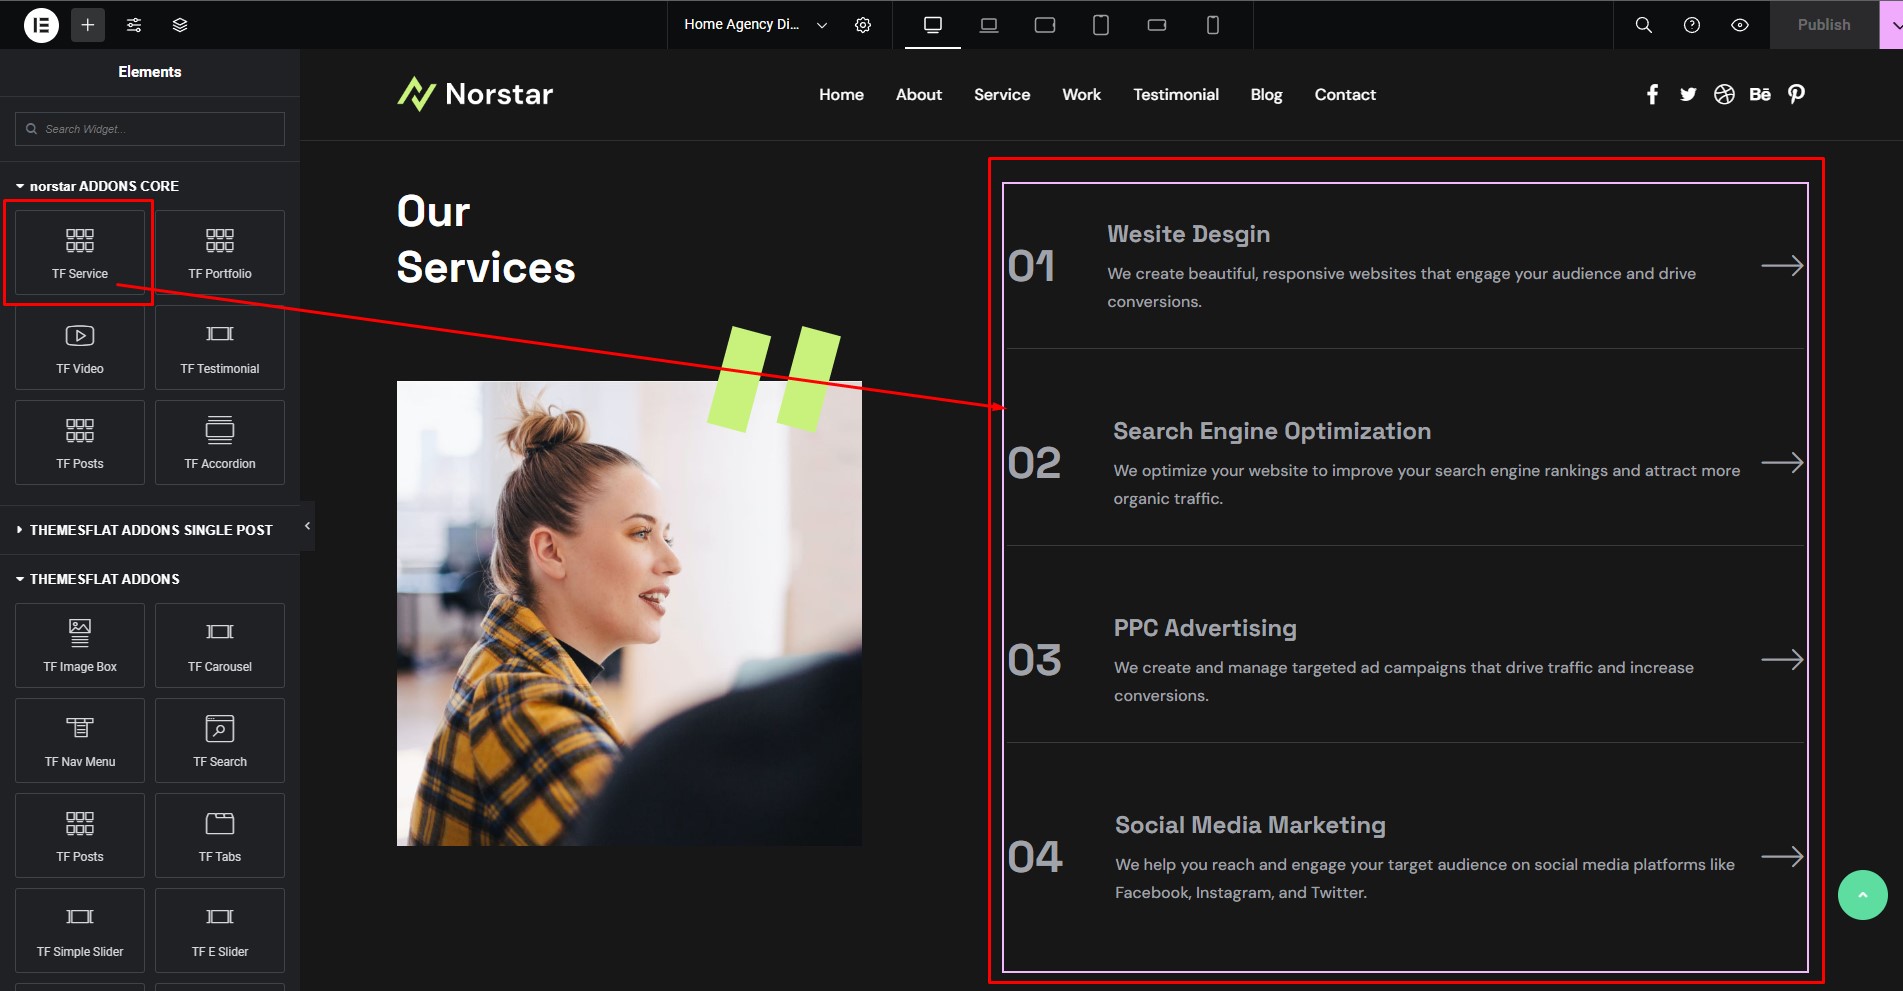Screen dimensions: 1903x991
Task: Select the TF Portfolio widget
Action: pyautogui.click(x=220, y=252)
